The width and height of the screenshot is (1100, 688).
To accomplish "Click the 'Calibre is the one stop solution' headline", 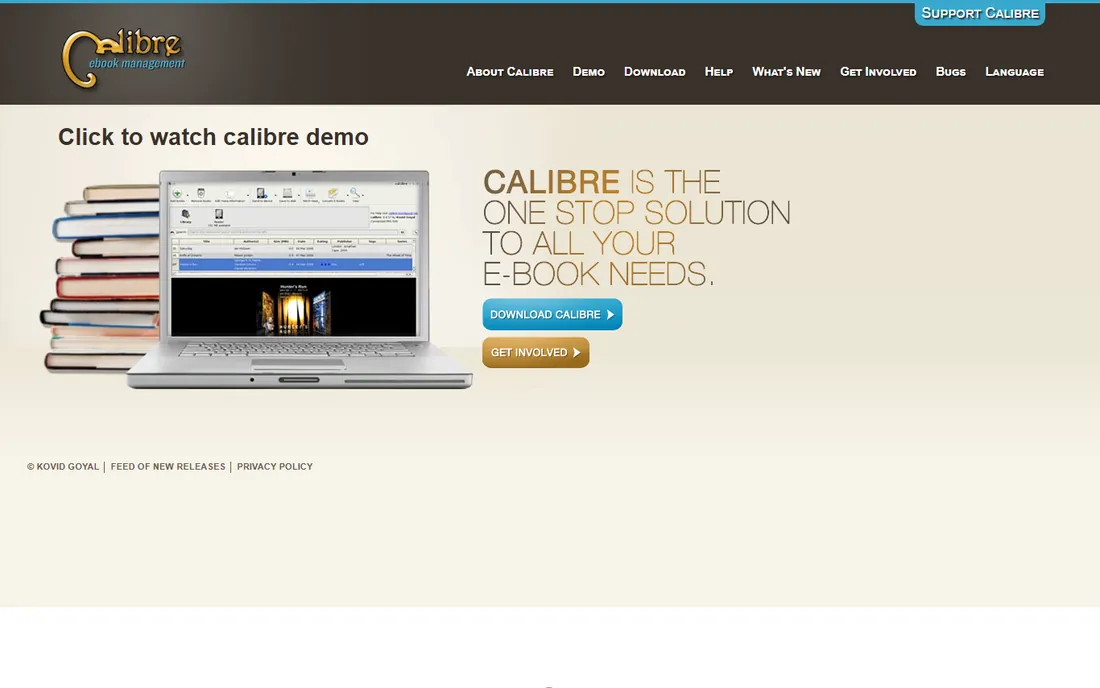I will pyautogui.click(x=636, y=228).
